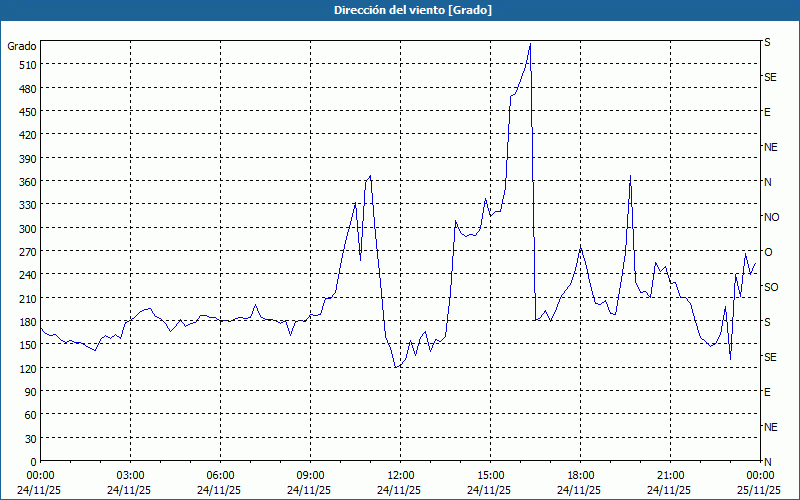The width and height of the screenshot is (800, 500).
Task: Select the 210 degree axis label
Action: 28,298
